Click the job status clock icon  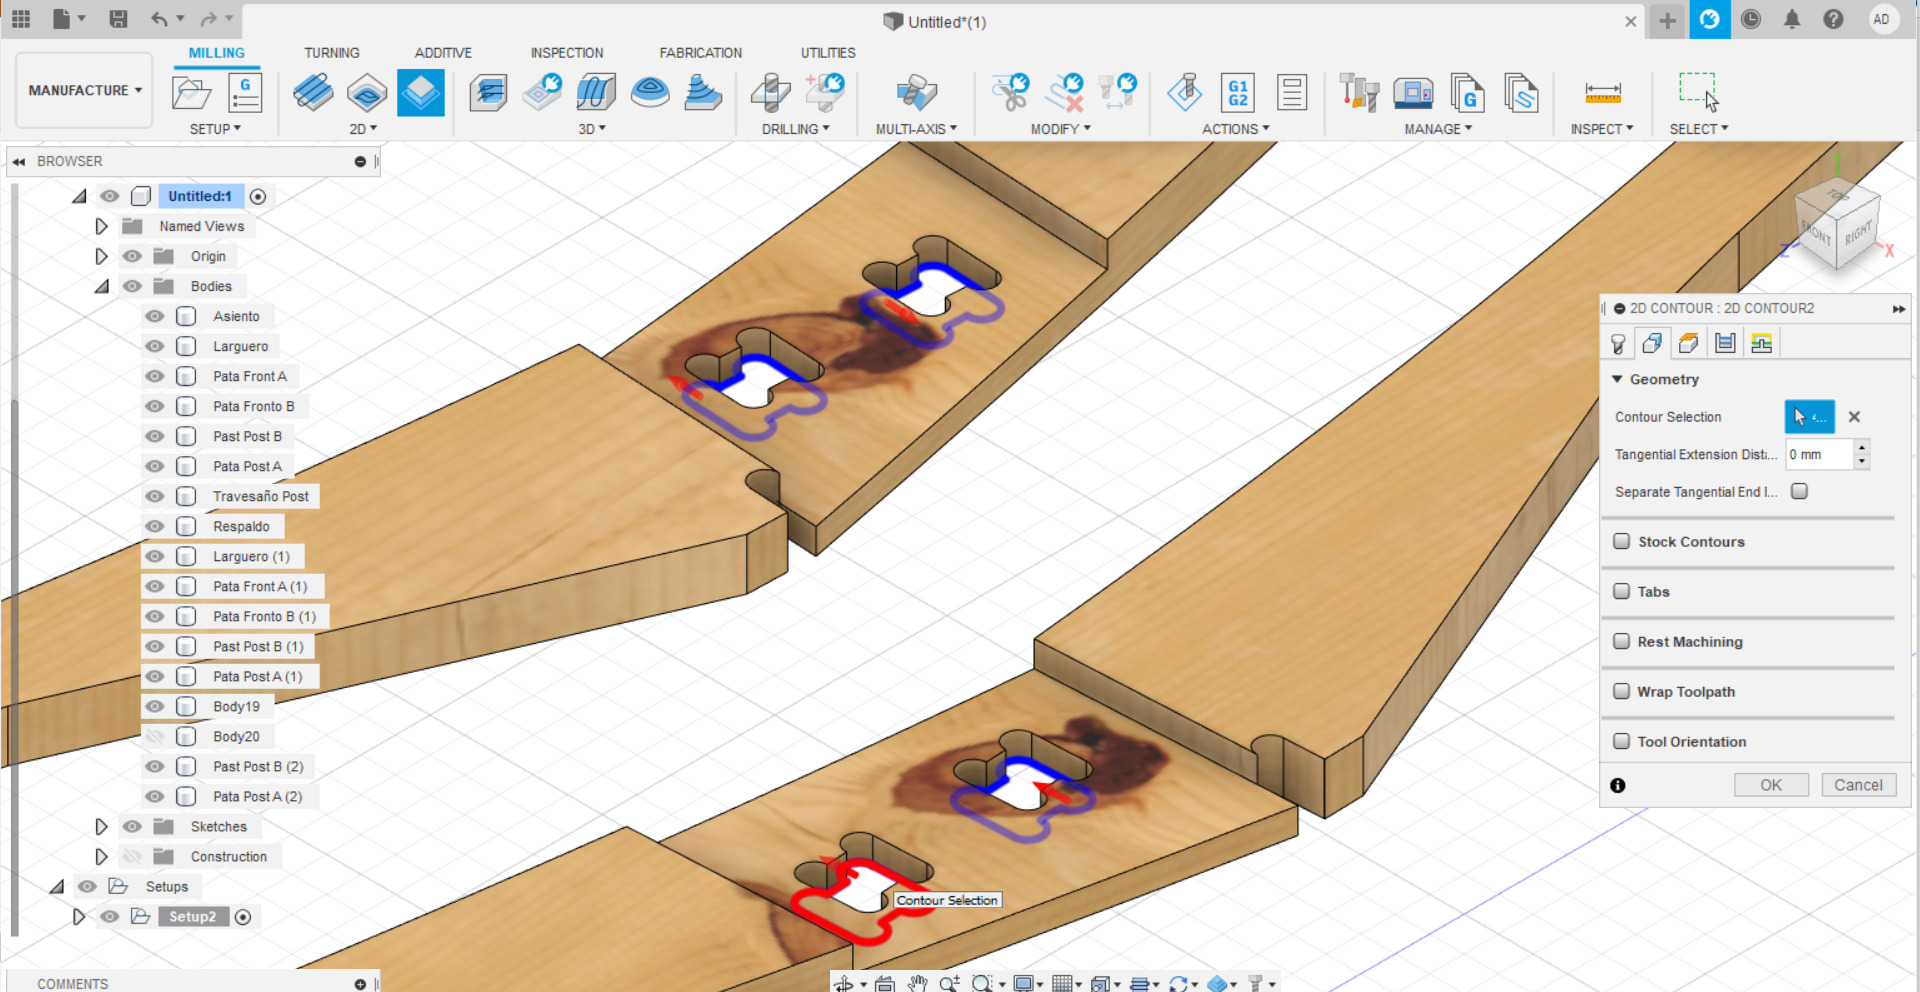tap(1750, 19)
